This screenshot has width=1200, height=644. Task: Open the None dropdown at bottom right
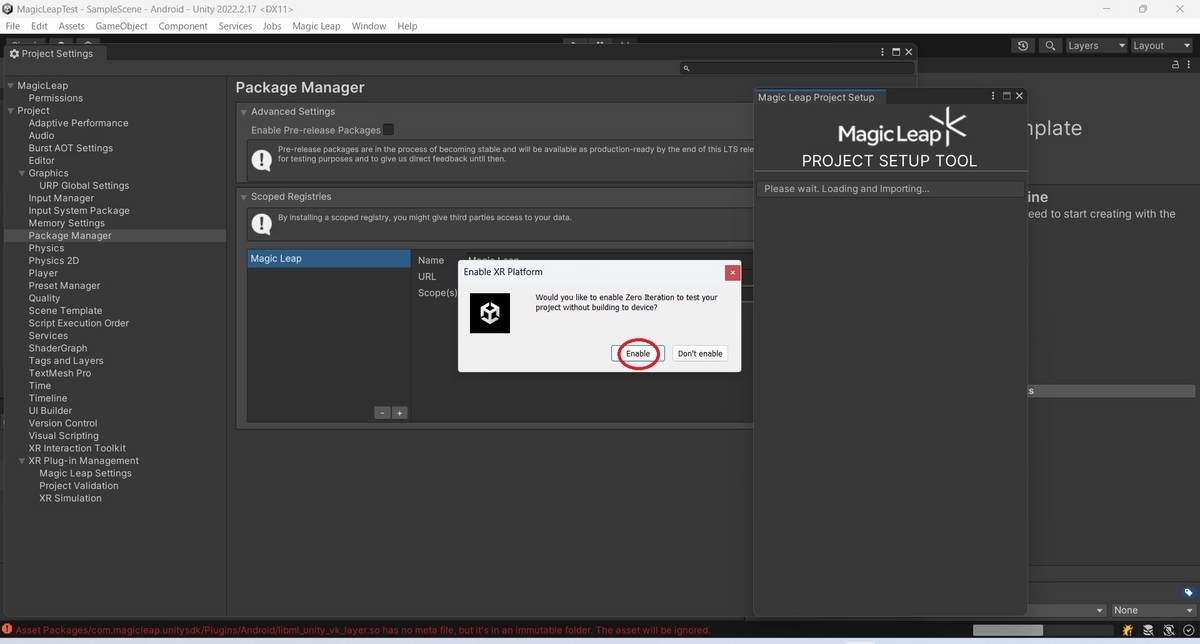tap(1153, 610)
